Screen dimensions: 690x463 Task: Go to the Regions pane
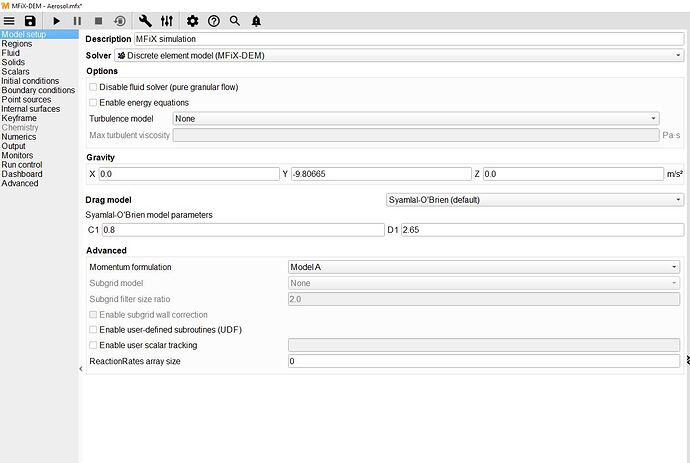click(x=17, y=44)
